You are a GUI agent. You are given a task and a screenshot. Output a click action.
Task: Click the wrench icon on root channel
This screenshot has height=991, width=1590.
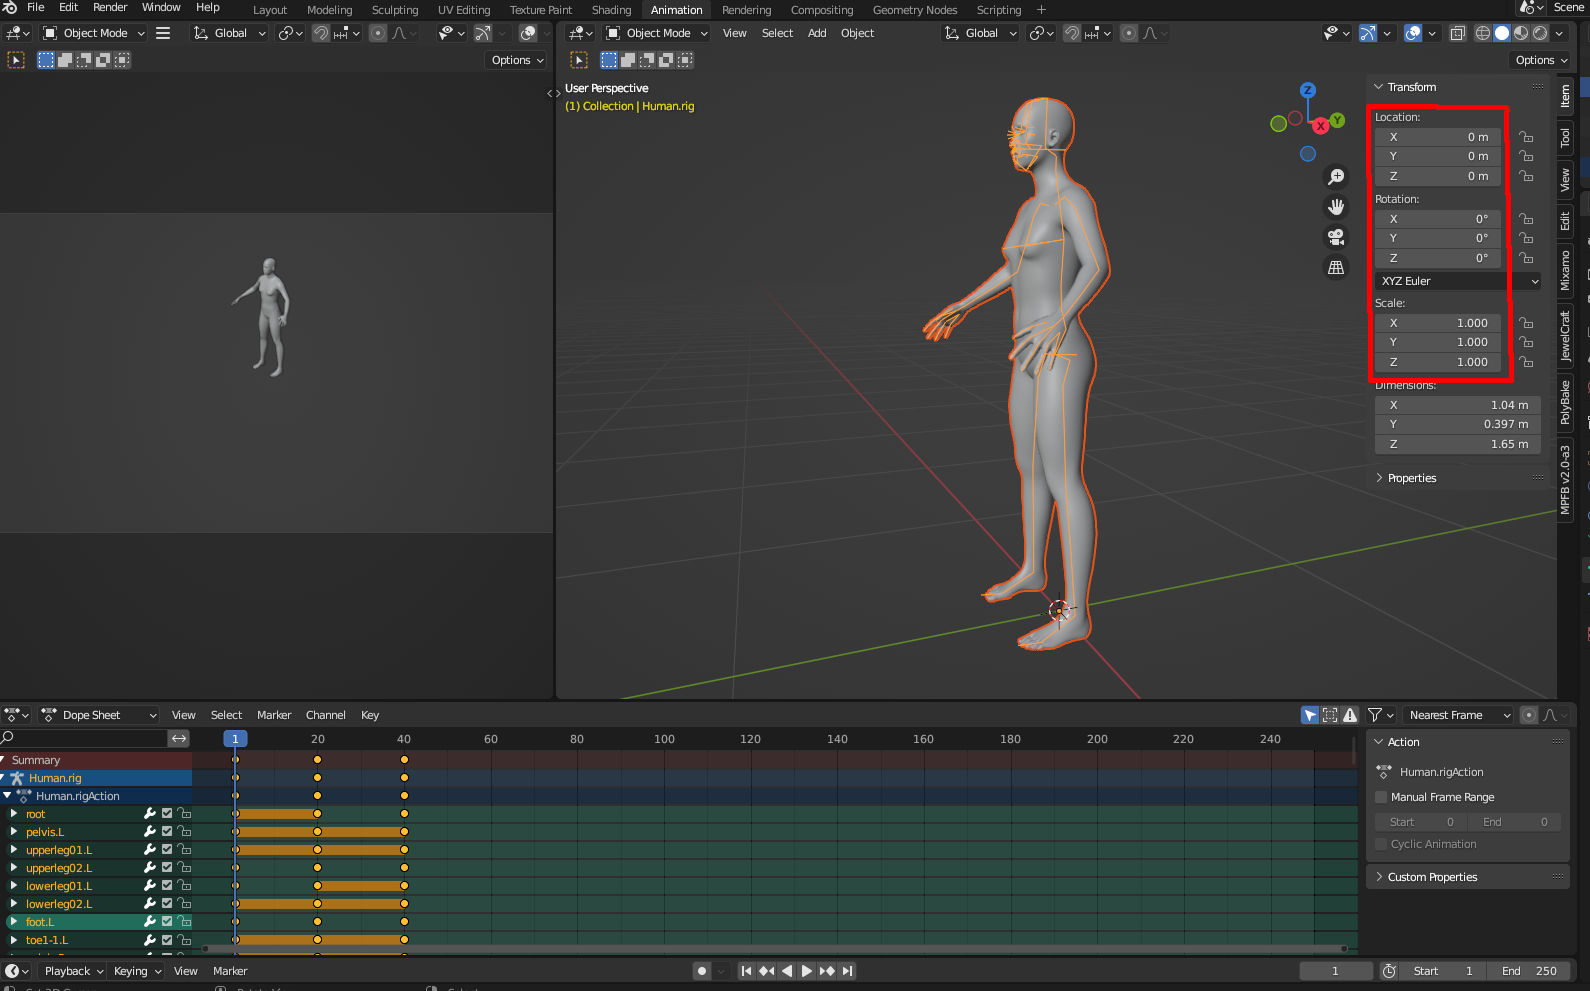150,814
